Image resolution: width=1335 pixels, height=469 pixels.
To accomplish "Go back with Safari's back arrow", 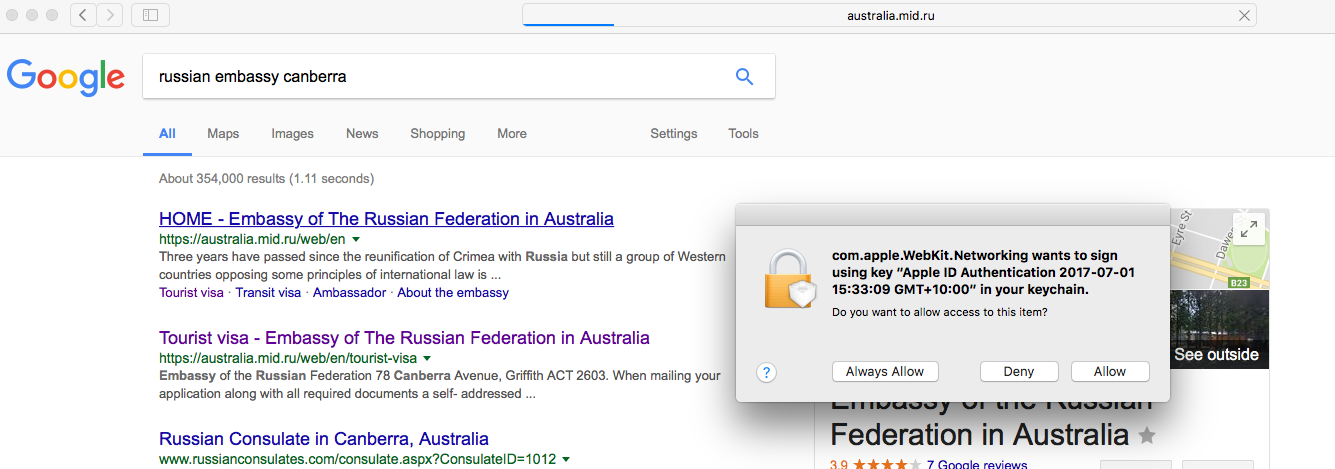I will click(x=84, y=15).
